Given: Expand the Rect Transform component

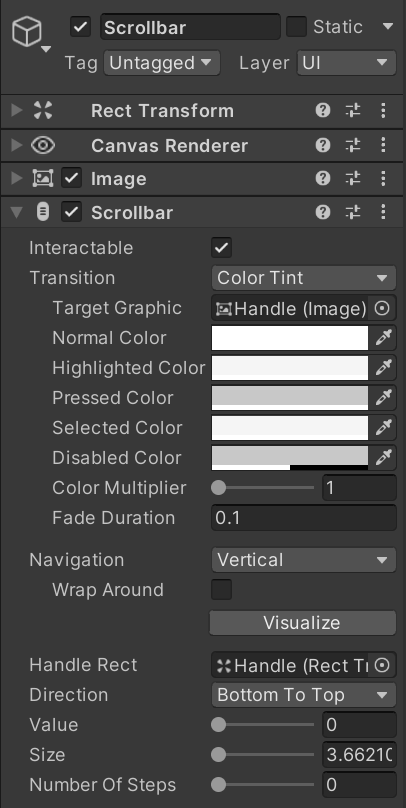Looking at the screenshot, I should tap(17, 110).
